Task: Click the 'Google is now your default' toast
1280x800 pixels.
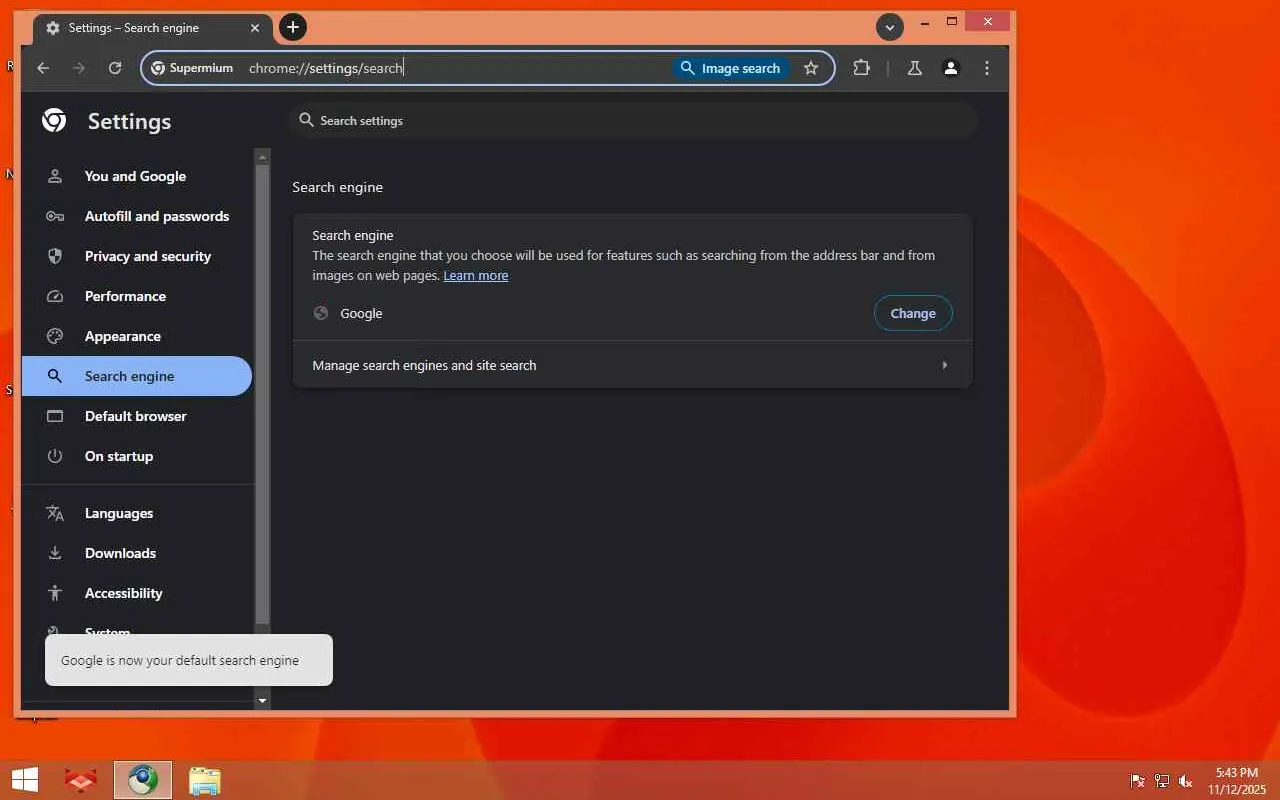Action: [189, 660]
